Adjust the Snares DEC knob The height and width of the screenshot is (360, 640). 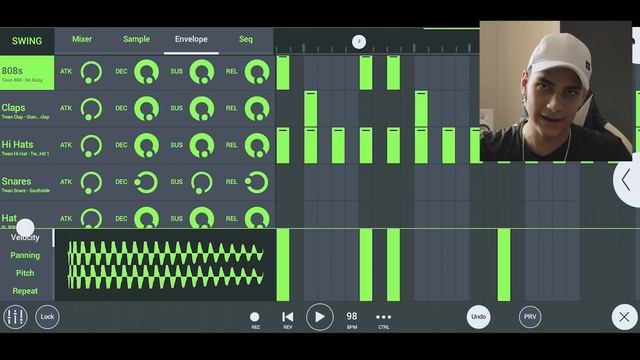pyautogui.click(x=146, y=182)
